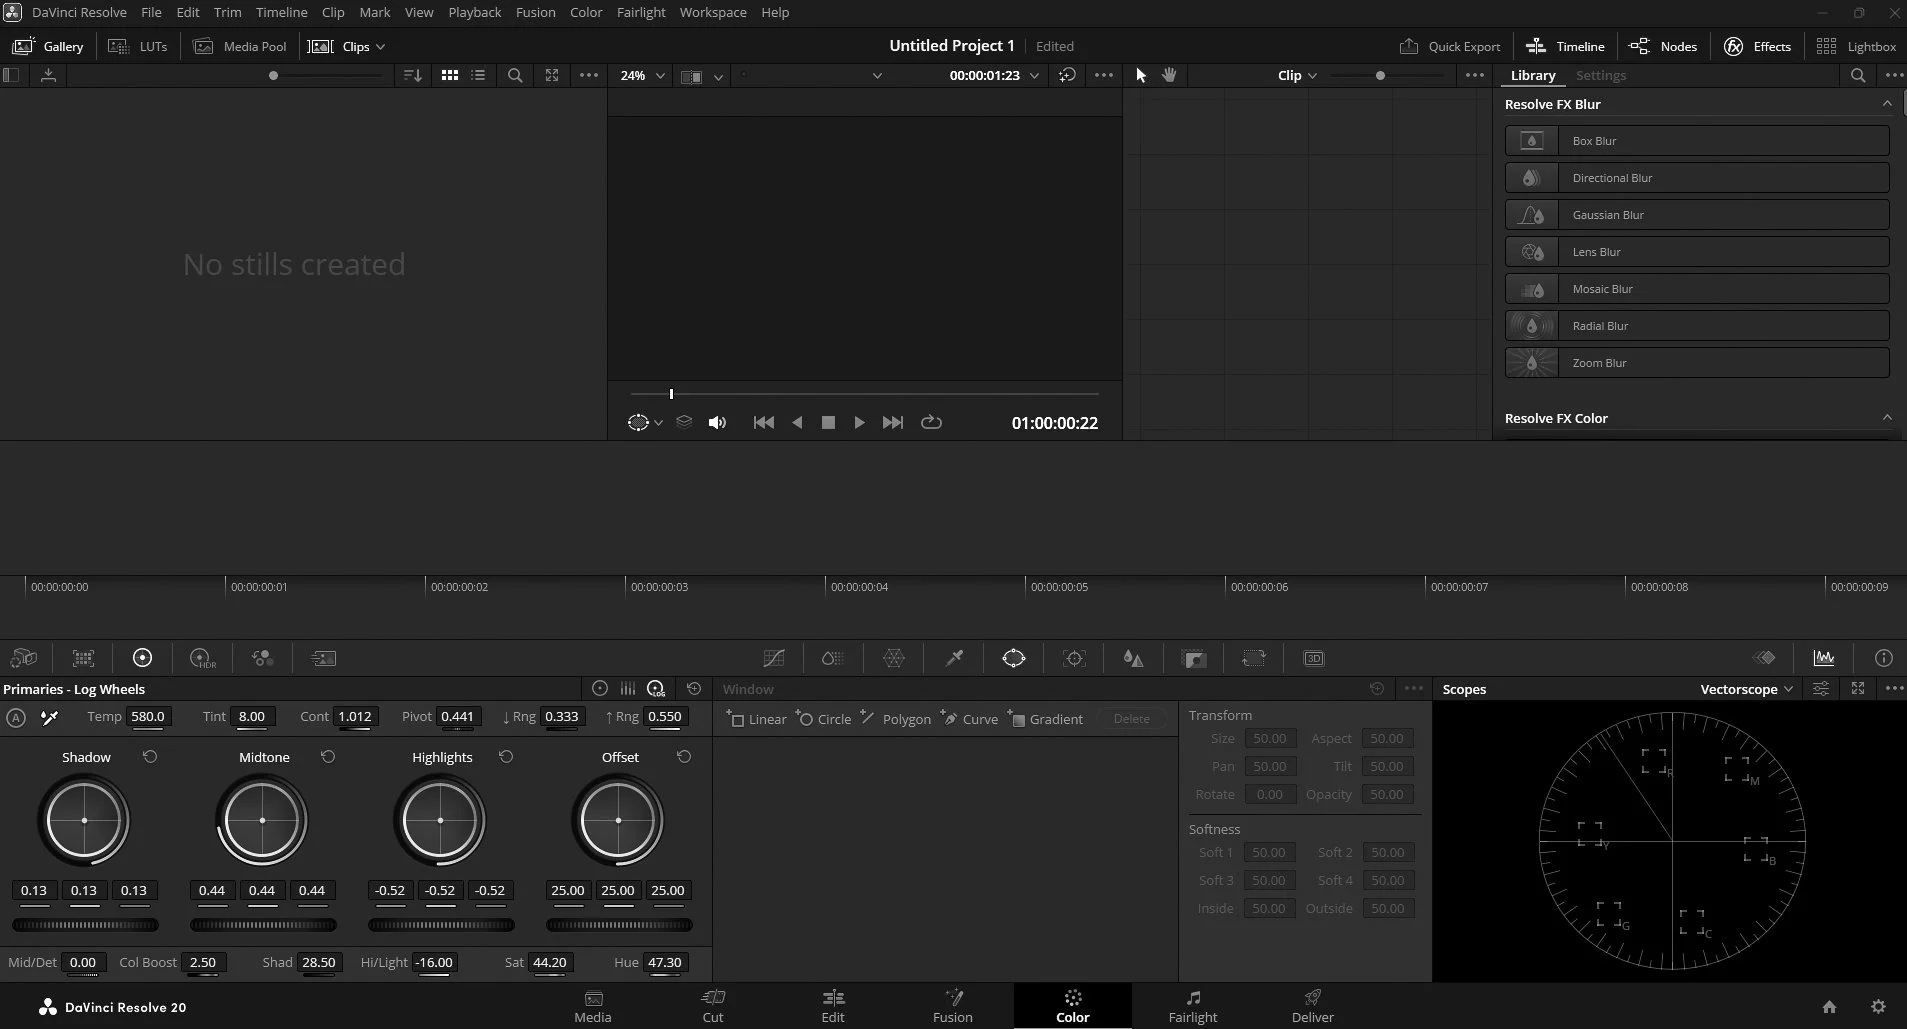Image resolution: width=1907 pixels, height=1029 pixels.
Task: Open the RGB Mixer palette icon
Action: 263,658
